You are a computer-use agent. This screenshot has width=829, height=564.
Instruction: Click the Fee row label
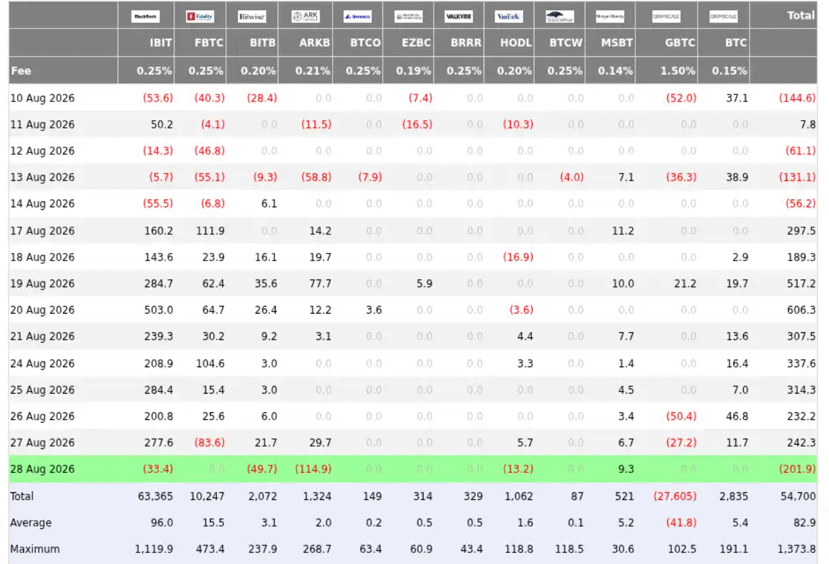[x=21, y=71]
